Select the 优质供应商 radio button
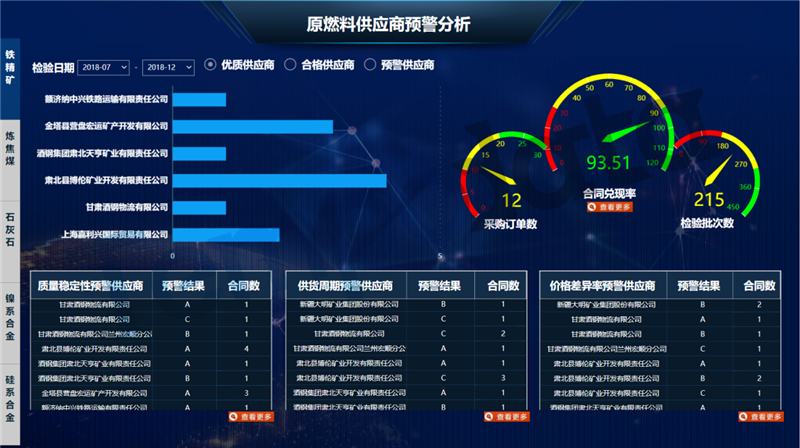The height and width of the screenshot is (448, 800). pos(210,65)
